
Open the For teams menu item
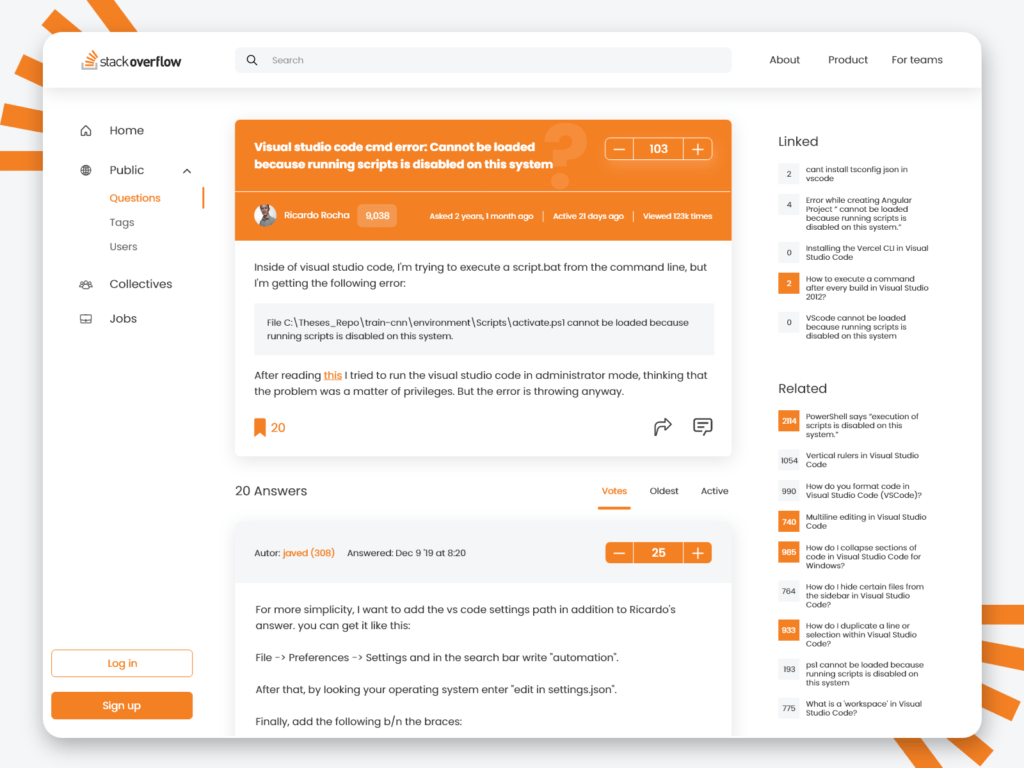point(917,60)
